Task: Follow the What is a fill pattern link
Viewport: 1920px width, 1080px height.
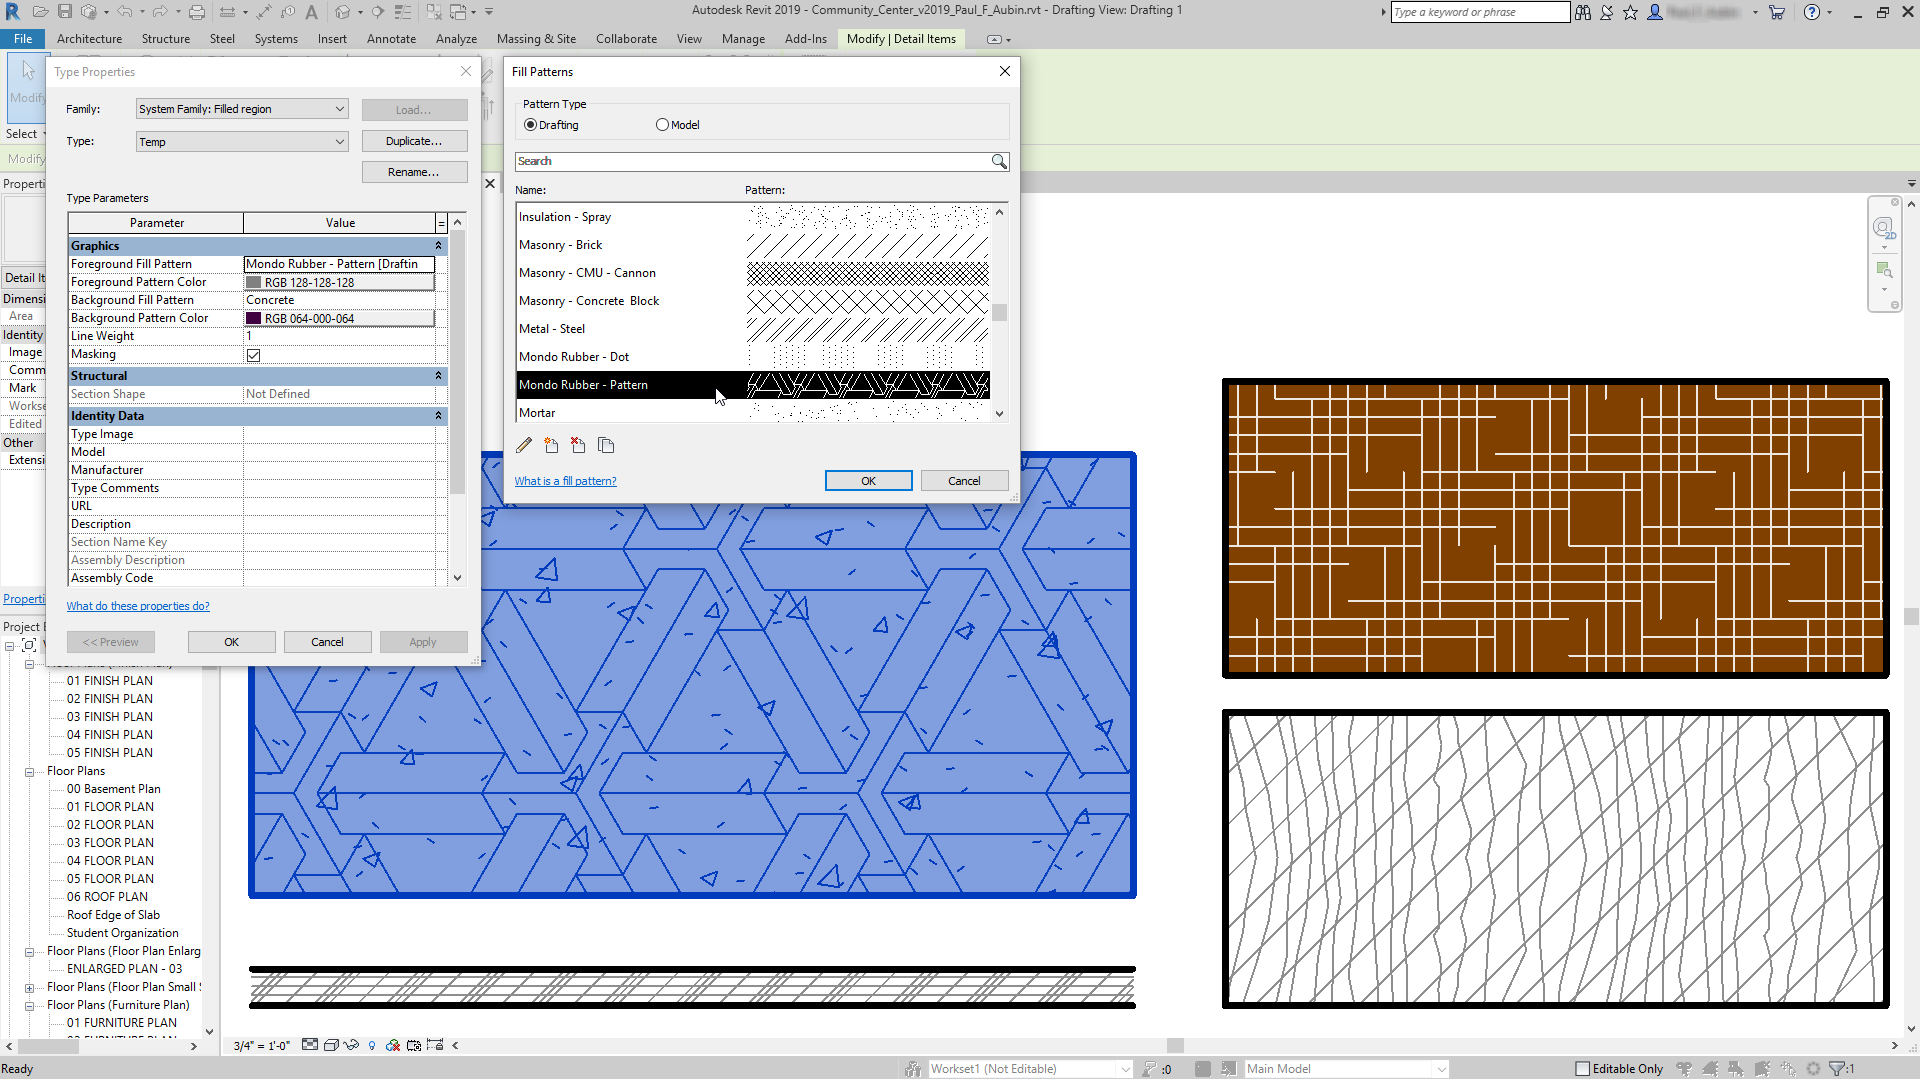Action: 565,481
